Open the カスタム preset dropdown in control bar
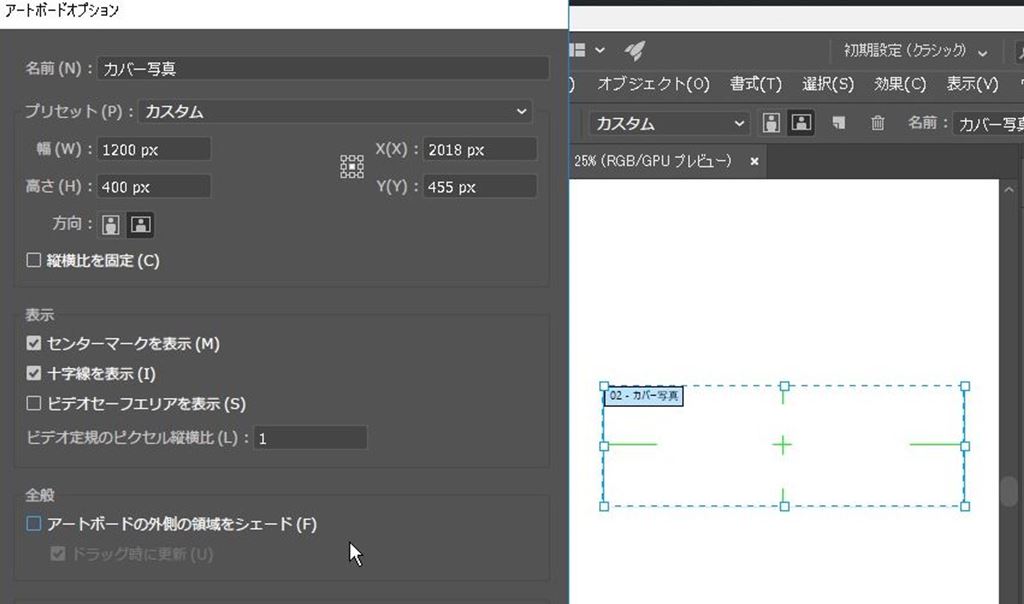1024x604 pixels. pos(668,124)
